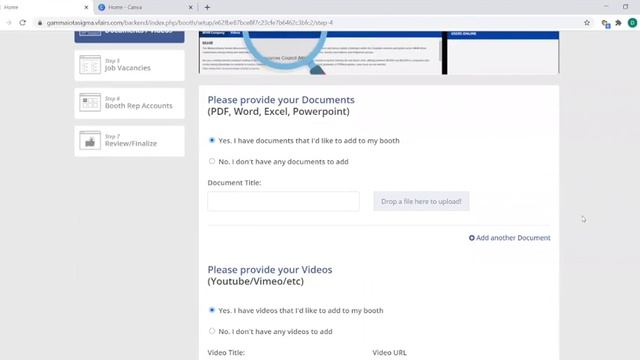Click the Document Title input field
Image resolution: width=640 pixels, height=360 pixels.
click(283, 201)
